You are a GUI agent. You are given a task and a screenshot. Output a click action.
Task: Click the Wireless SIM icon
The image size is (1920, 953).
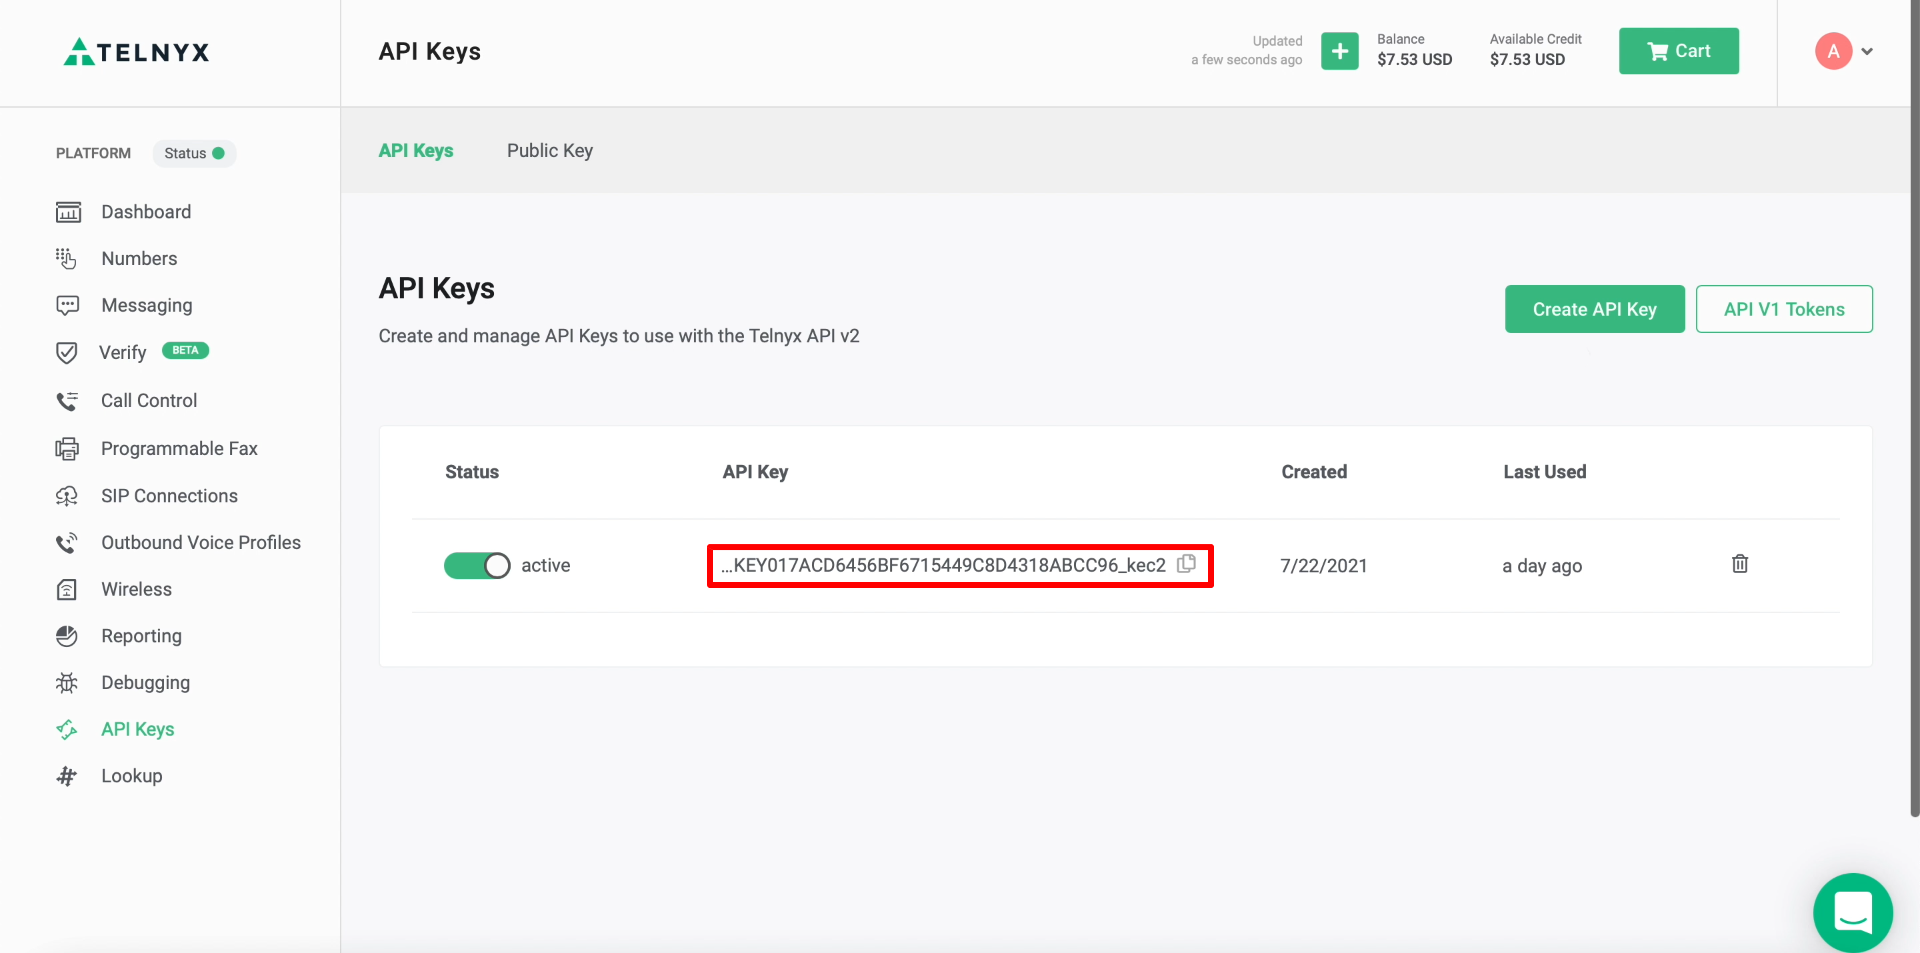pos(67,590)
